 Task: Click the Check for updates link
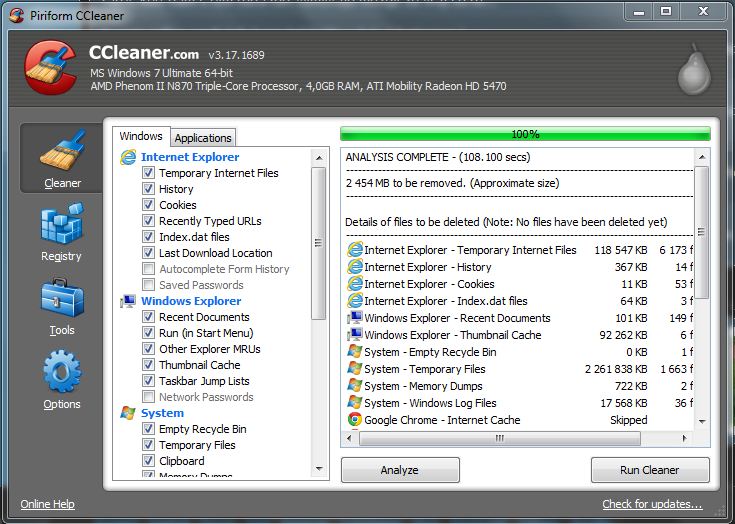click(652, 504)
